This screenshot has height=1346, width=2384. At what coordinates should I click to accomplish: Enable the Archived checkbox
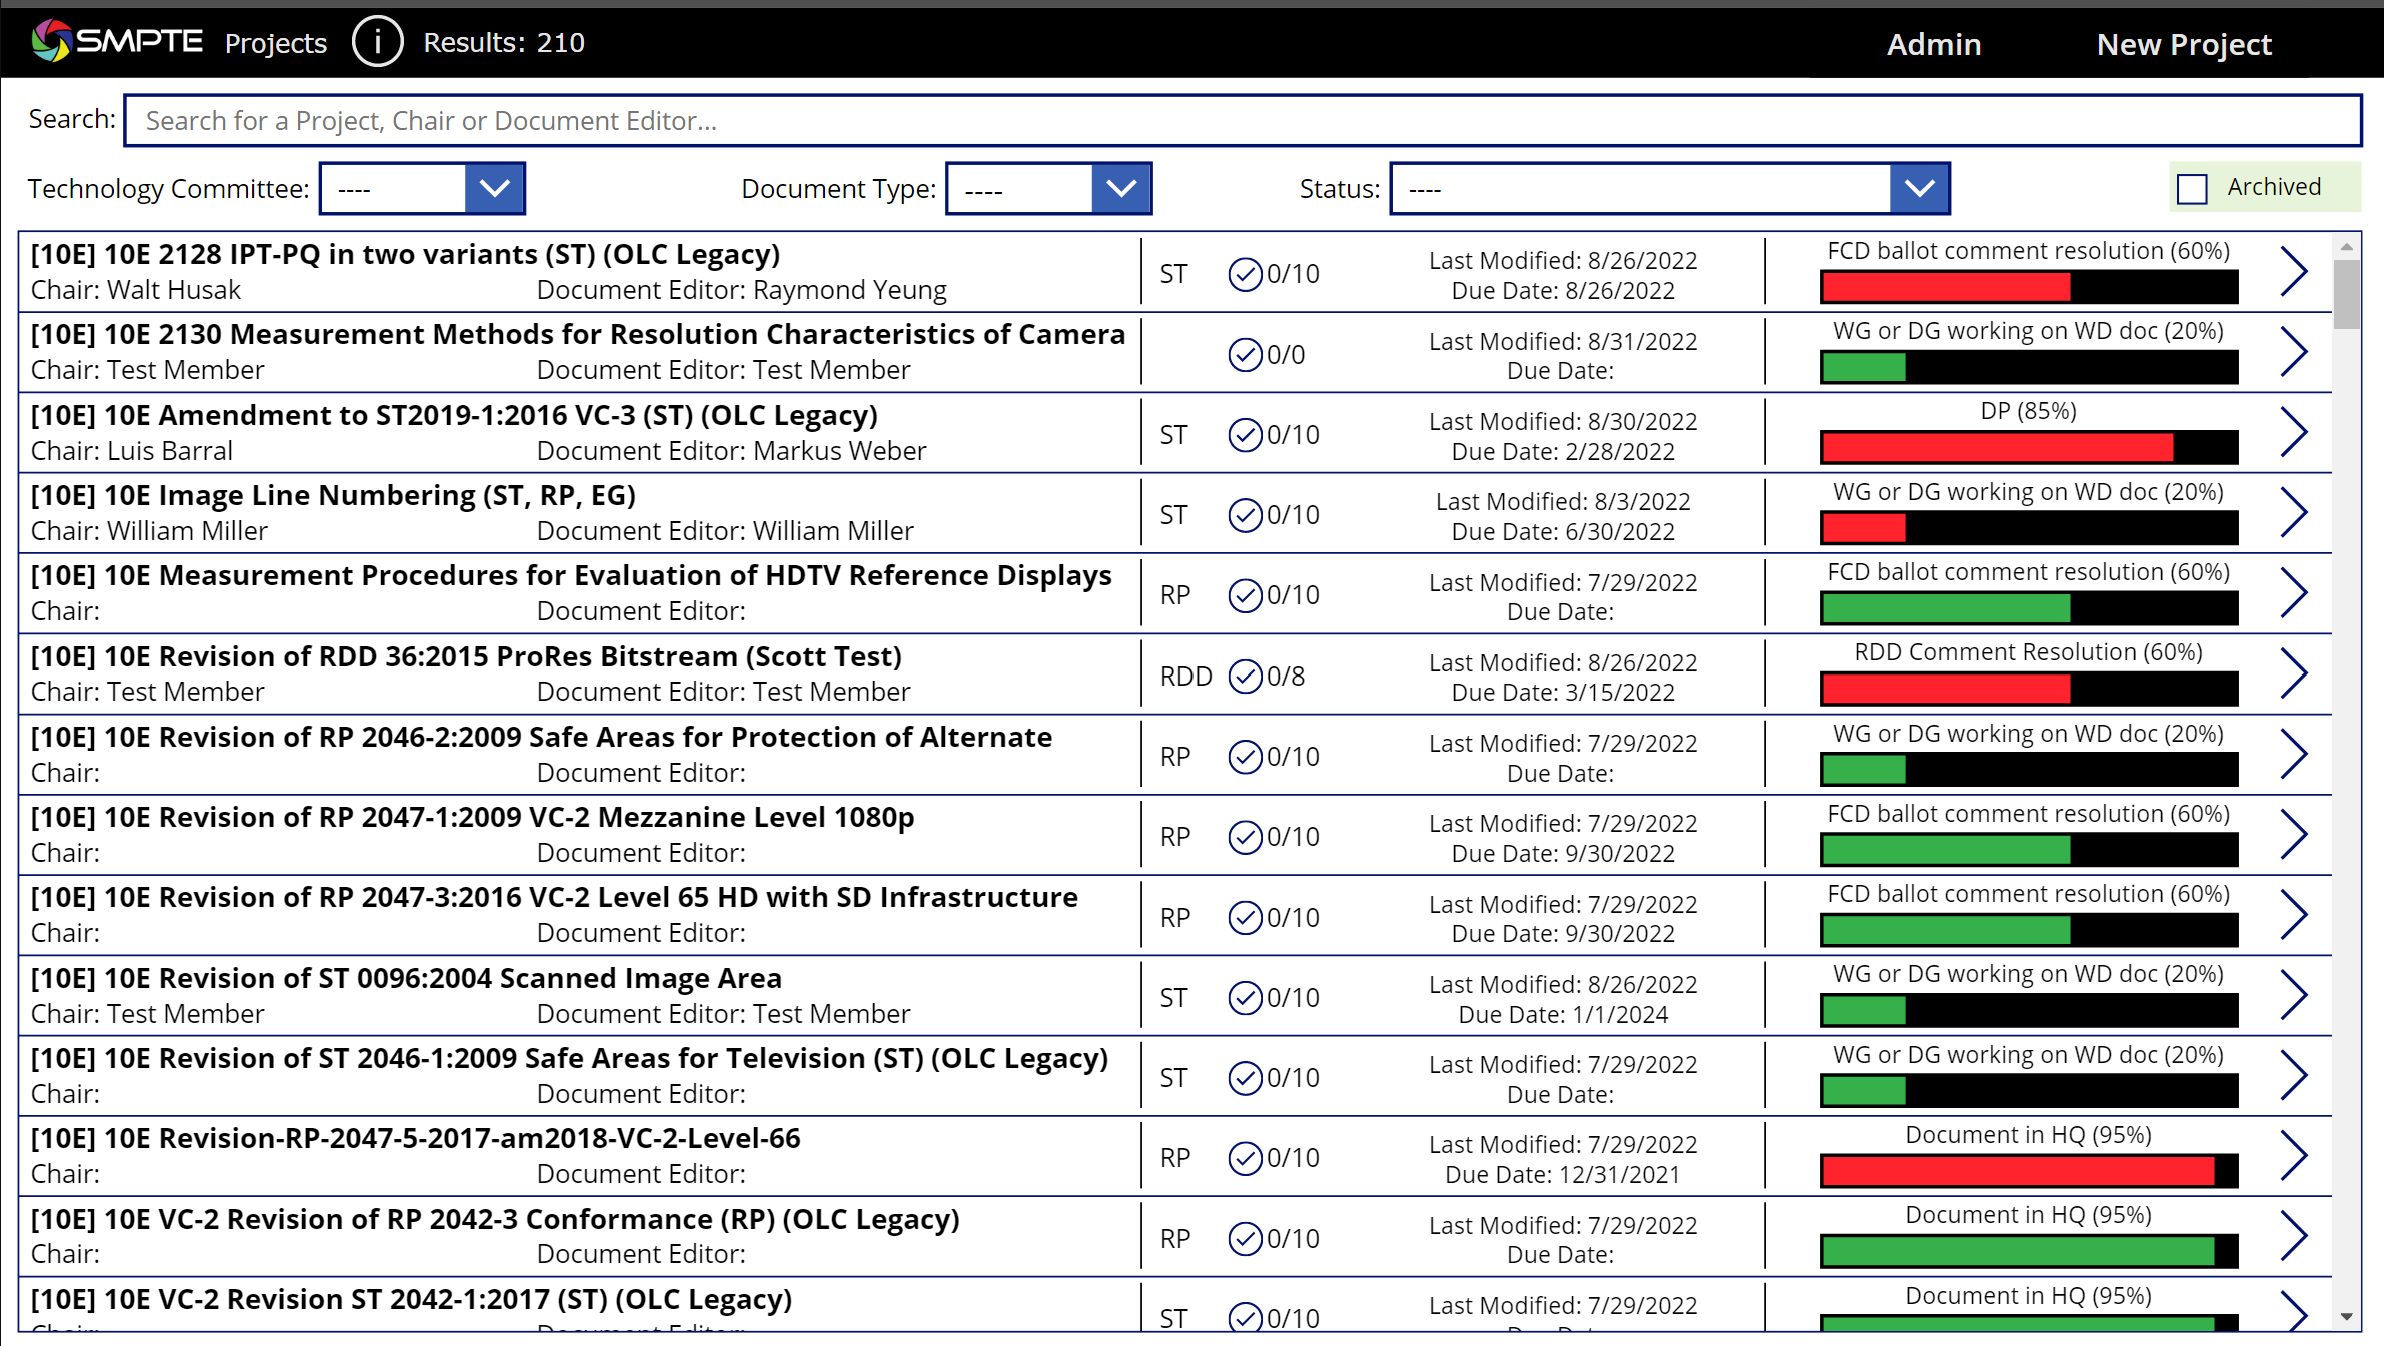click(2192, 188)
